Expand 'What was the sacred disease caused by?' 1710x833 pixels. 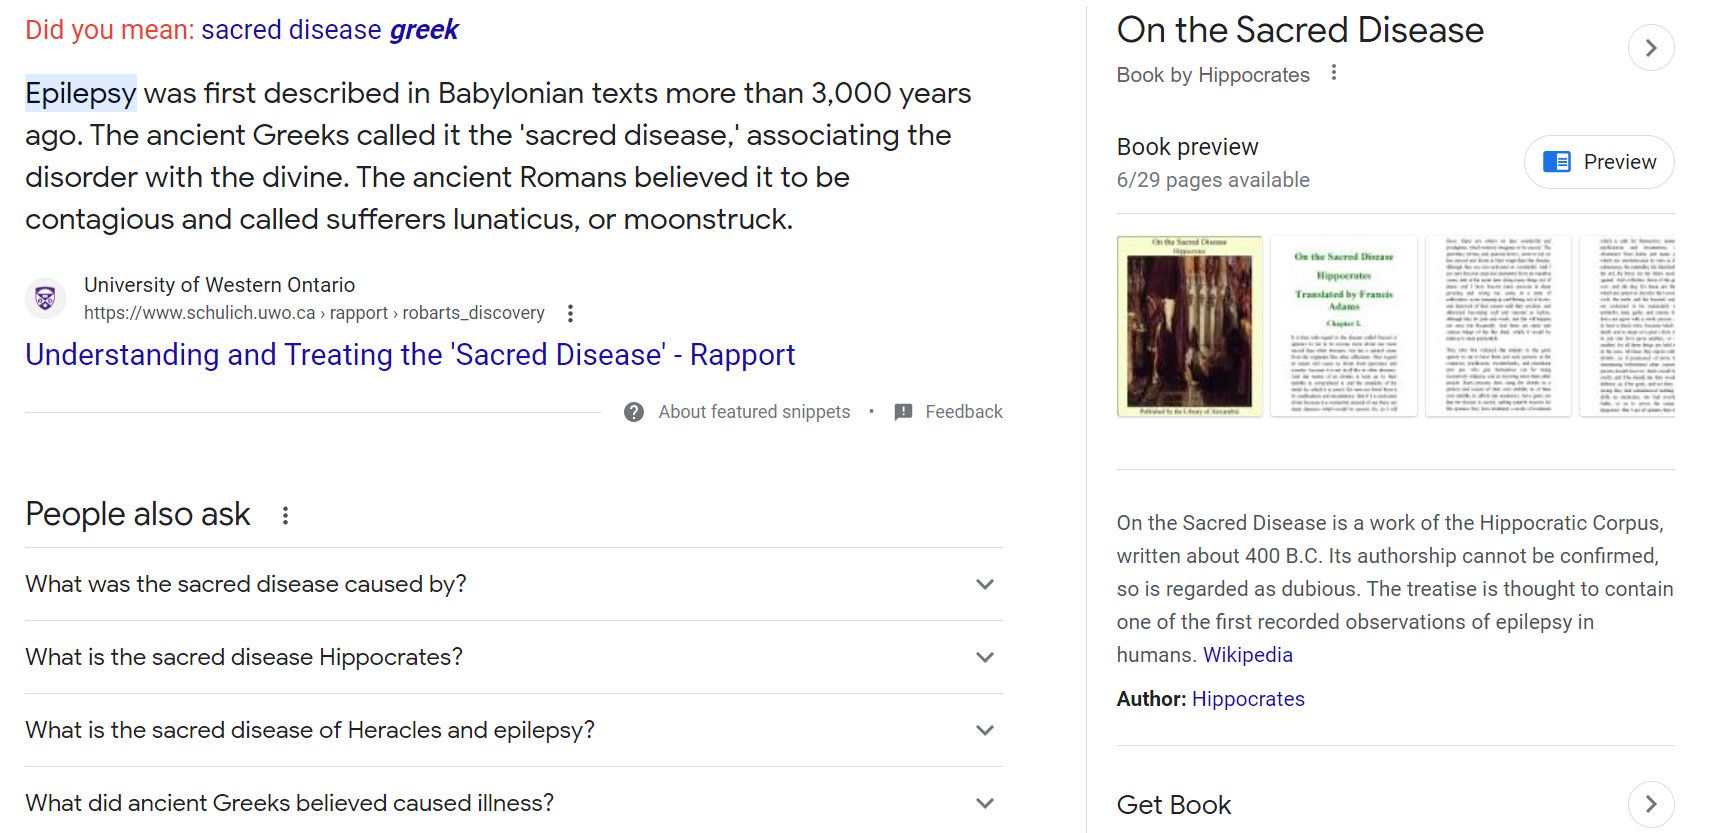[x=514, y=584]
